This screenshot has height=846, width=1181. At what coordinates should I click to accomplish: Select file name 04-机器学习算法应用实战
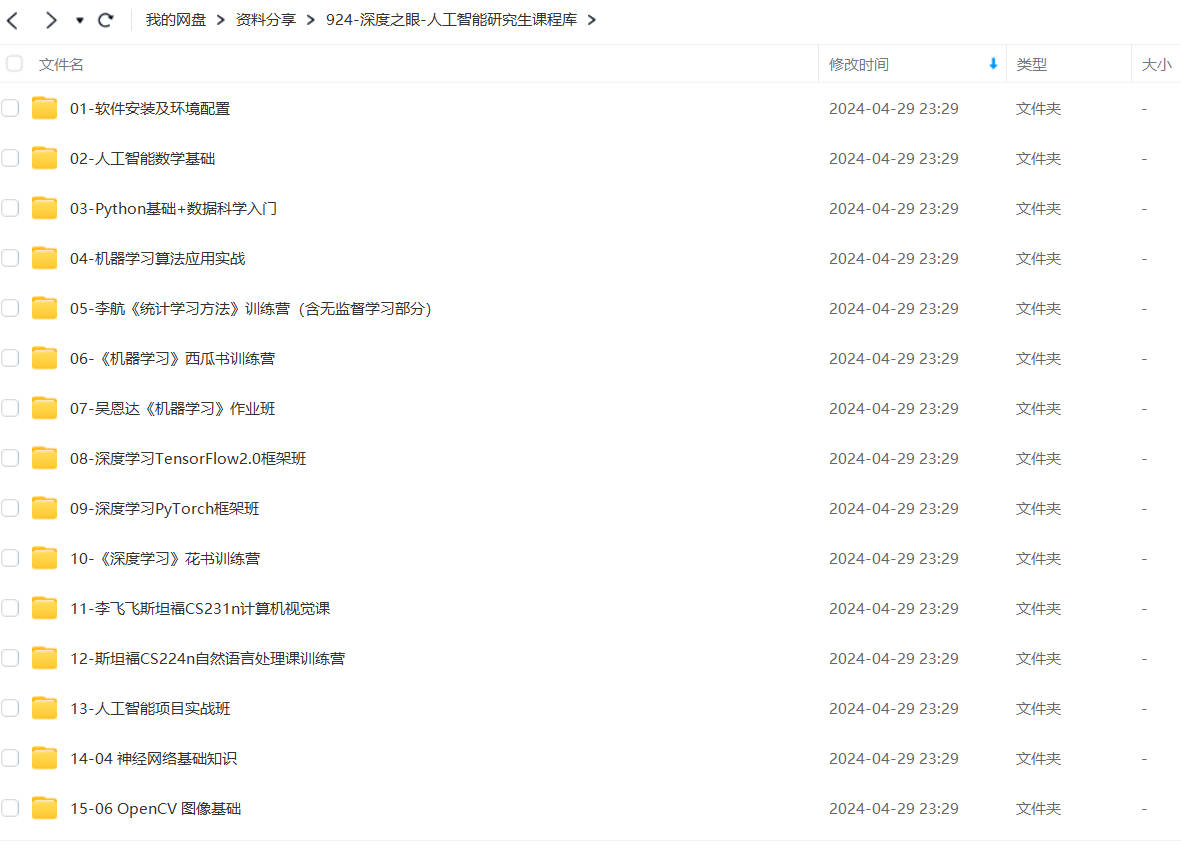[x=157, y=258]
